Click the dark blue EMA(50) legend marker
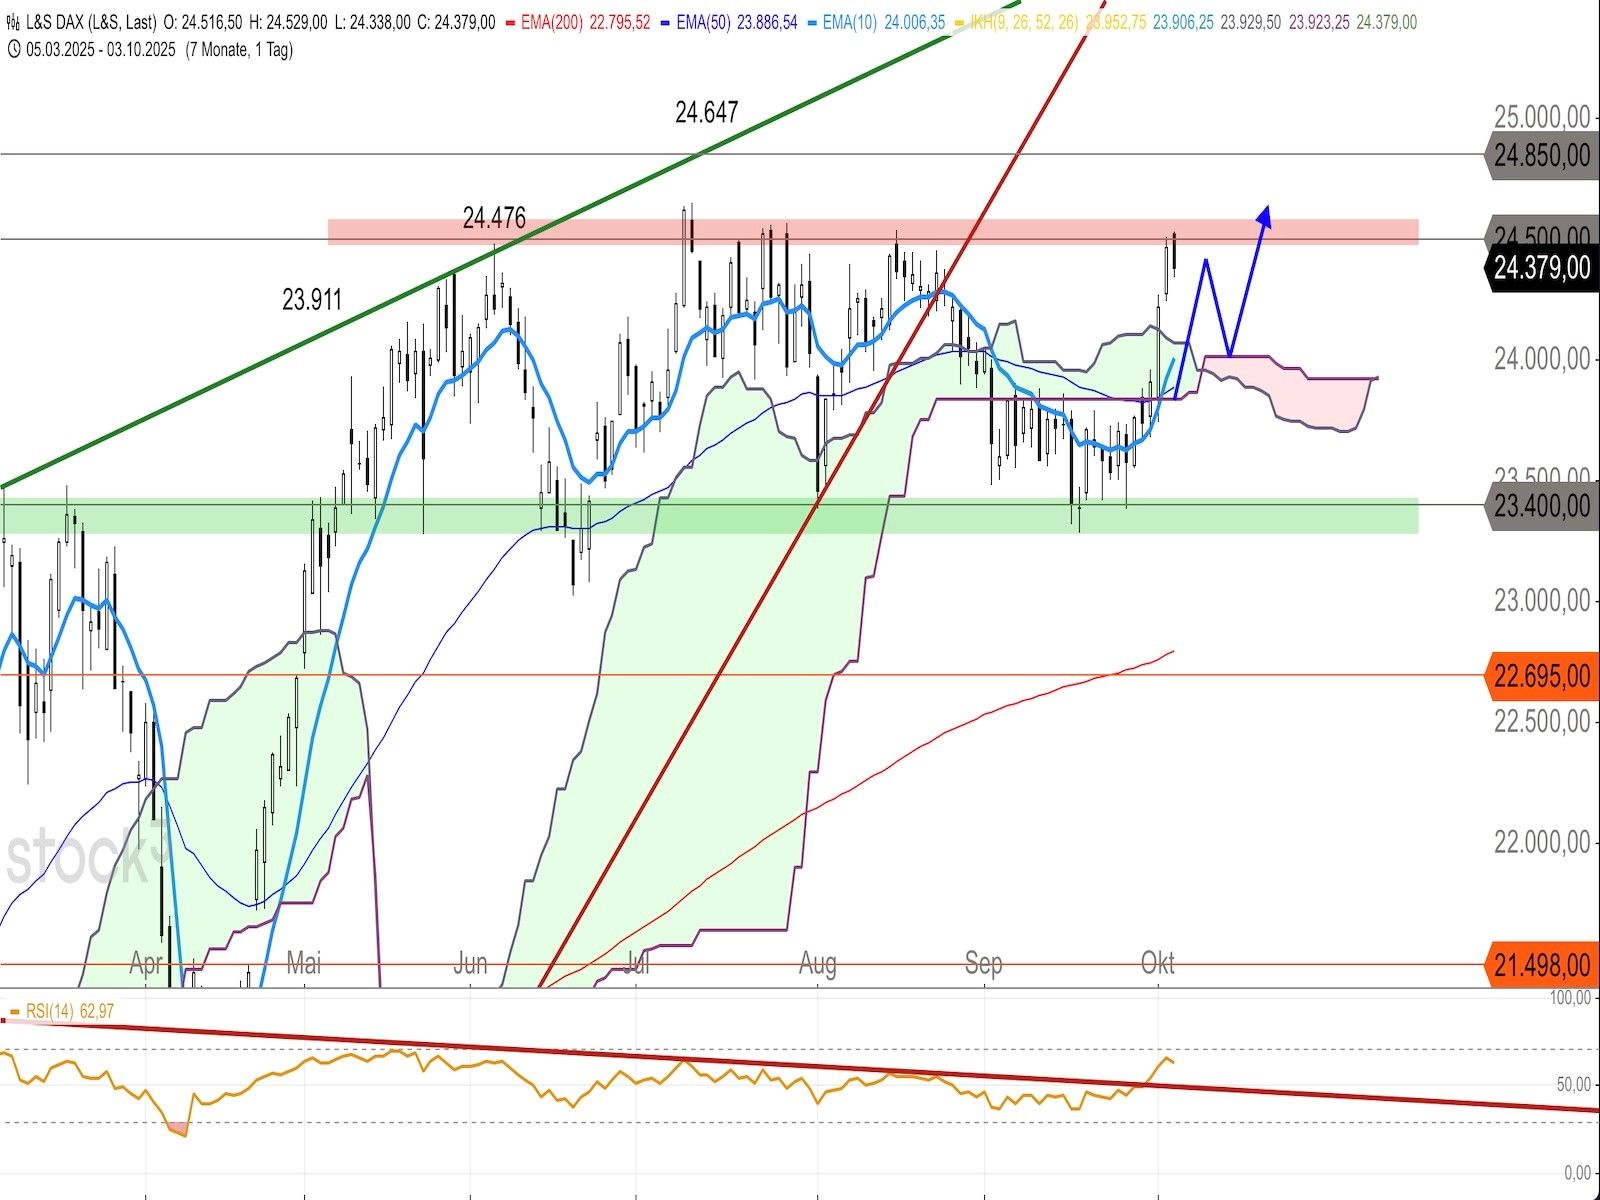Image resolution: width=1600 pixels, height=1200 pixels. (x=665, y=22)
